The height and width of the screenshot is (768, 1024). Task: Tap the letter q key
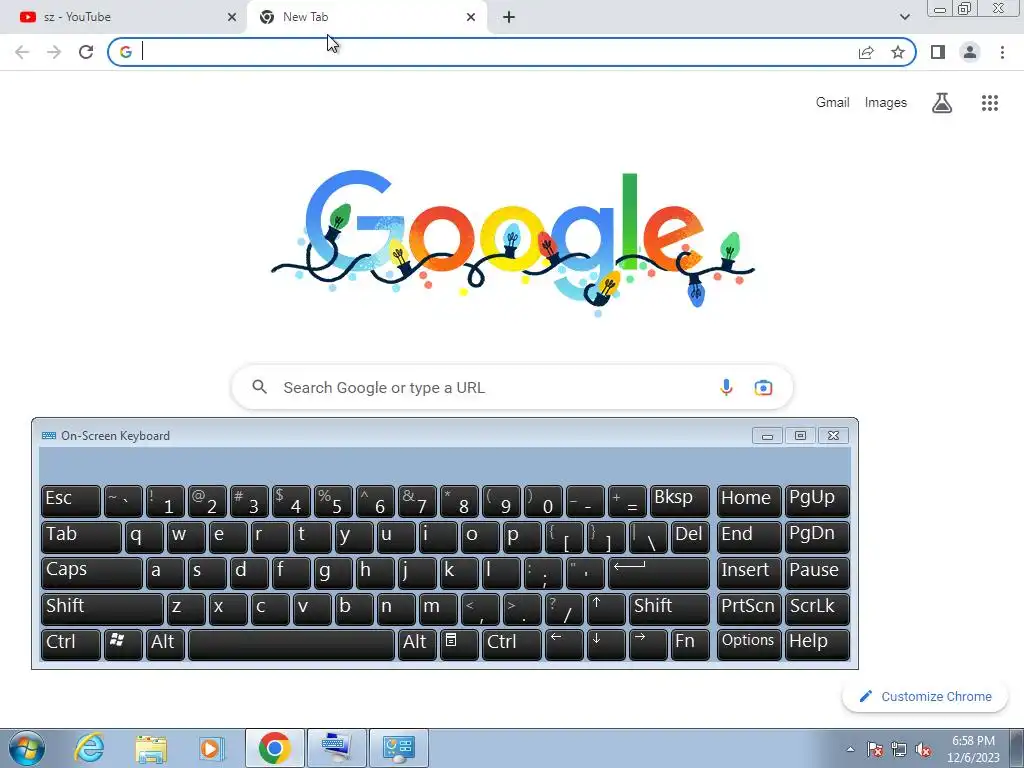[144, 536]
